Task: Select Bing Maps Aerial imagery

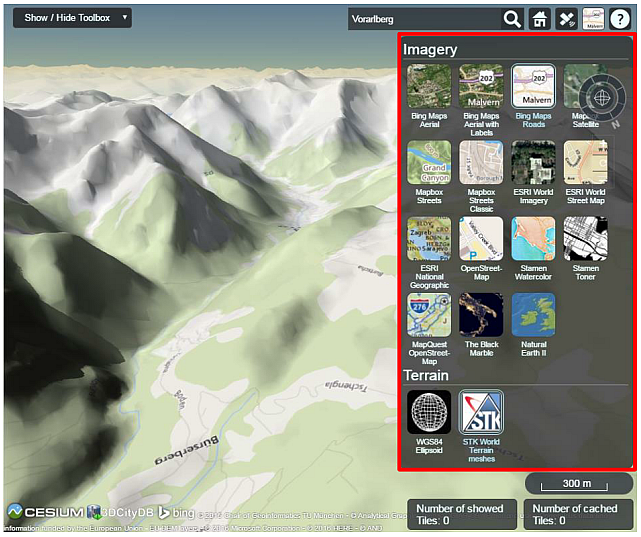Action: [x=429, y=86]
